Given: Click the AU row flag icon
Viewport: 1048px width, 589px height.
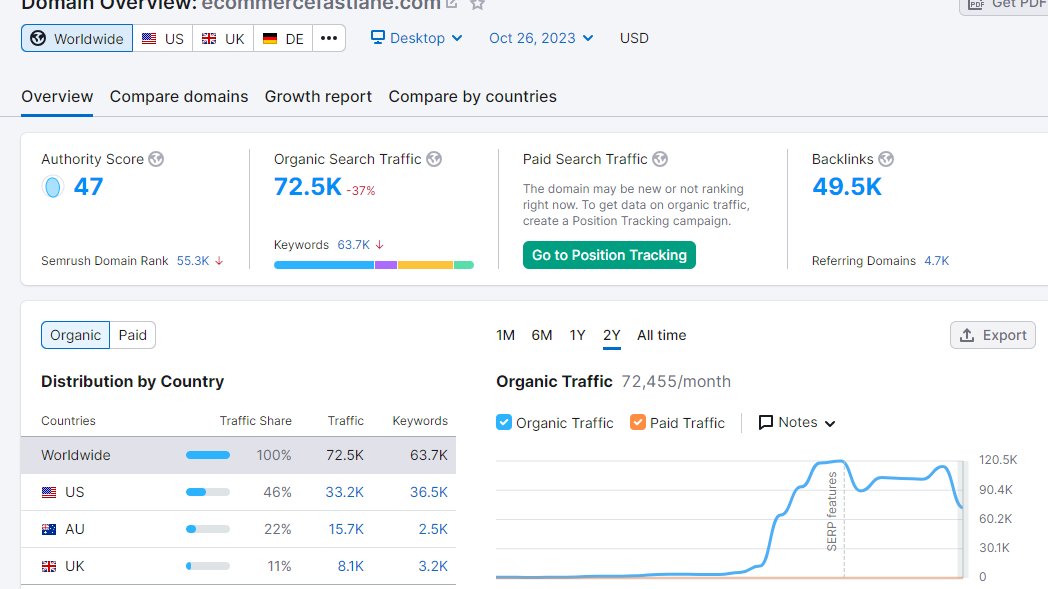Looking at the screenshot, I should [49, 529].
